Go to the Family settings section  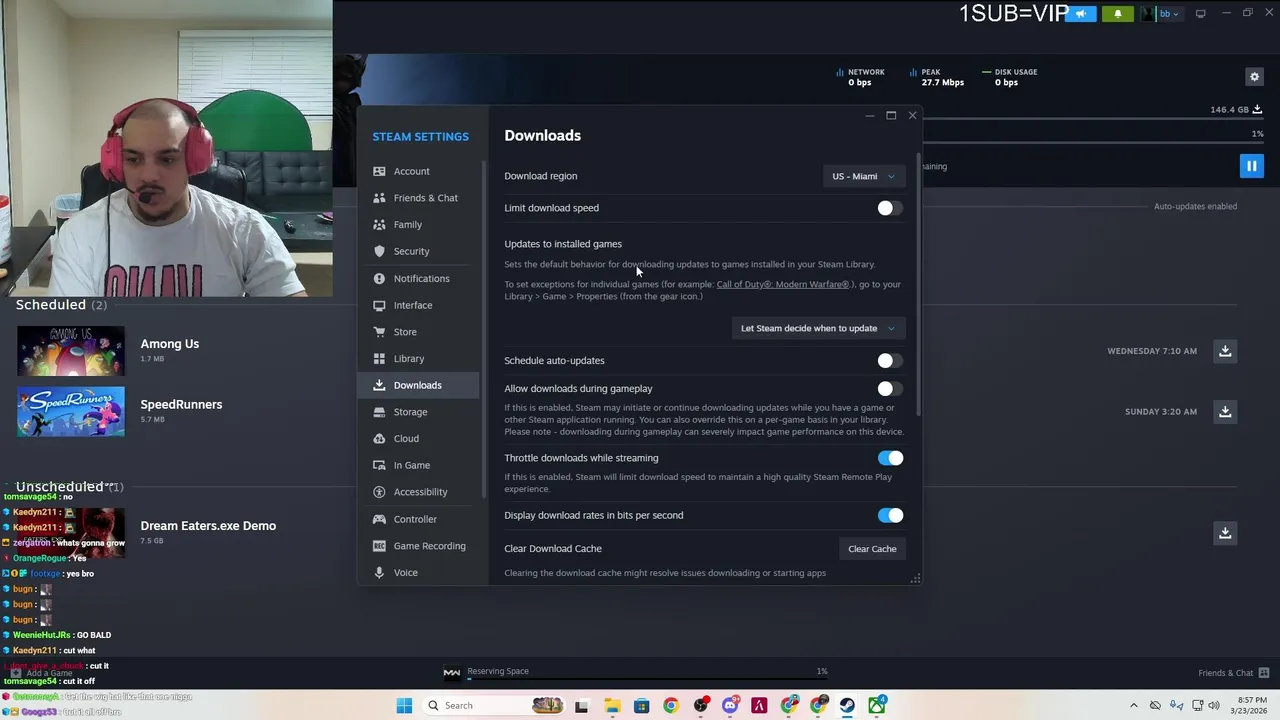[x=418, y=225]
